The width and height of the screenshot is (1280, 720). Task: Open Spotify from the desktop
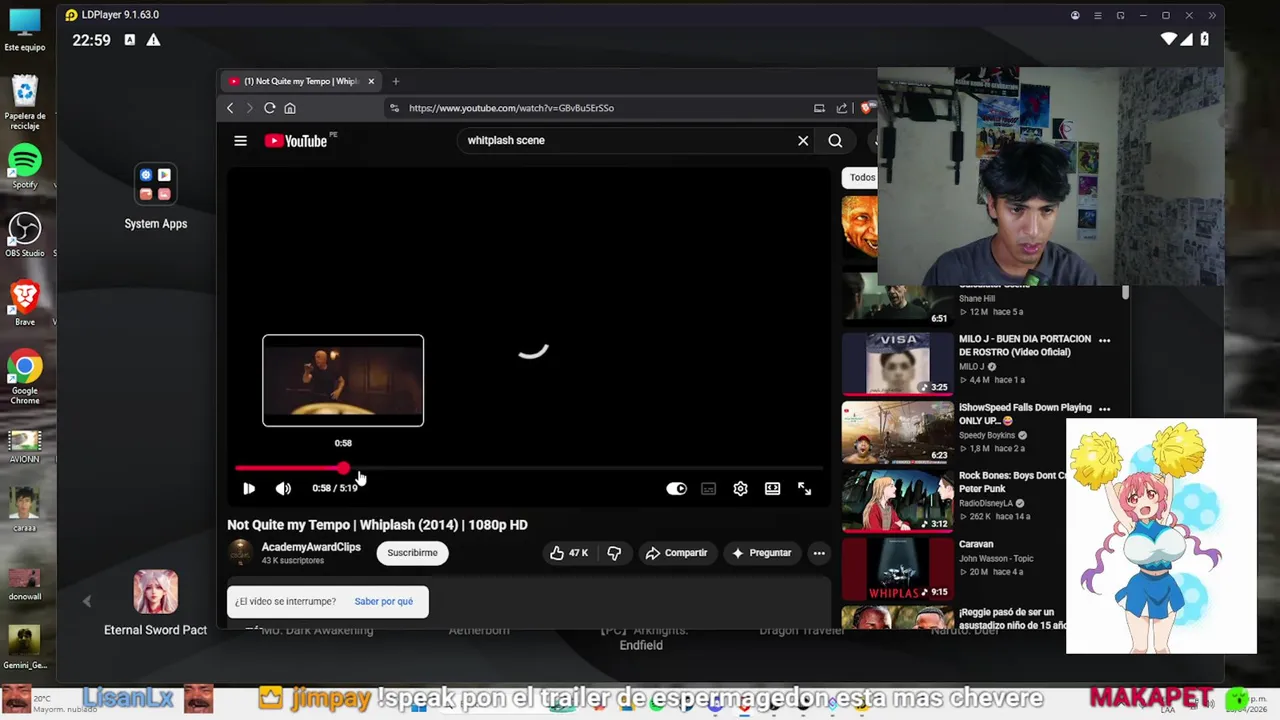pos(25,167)
